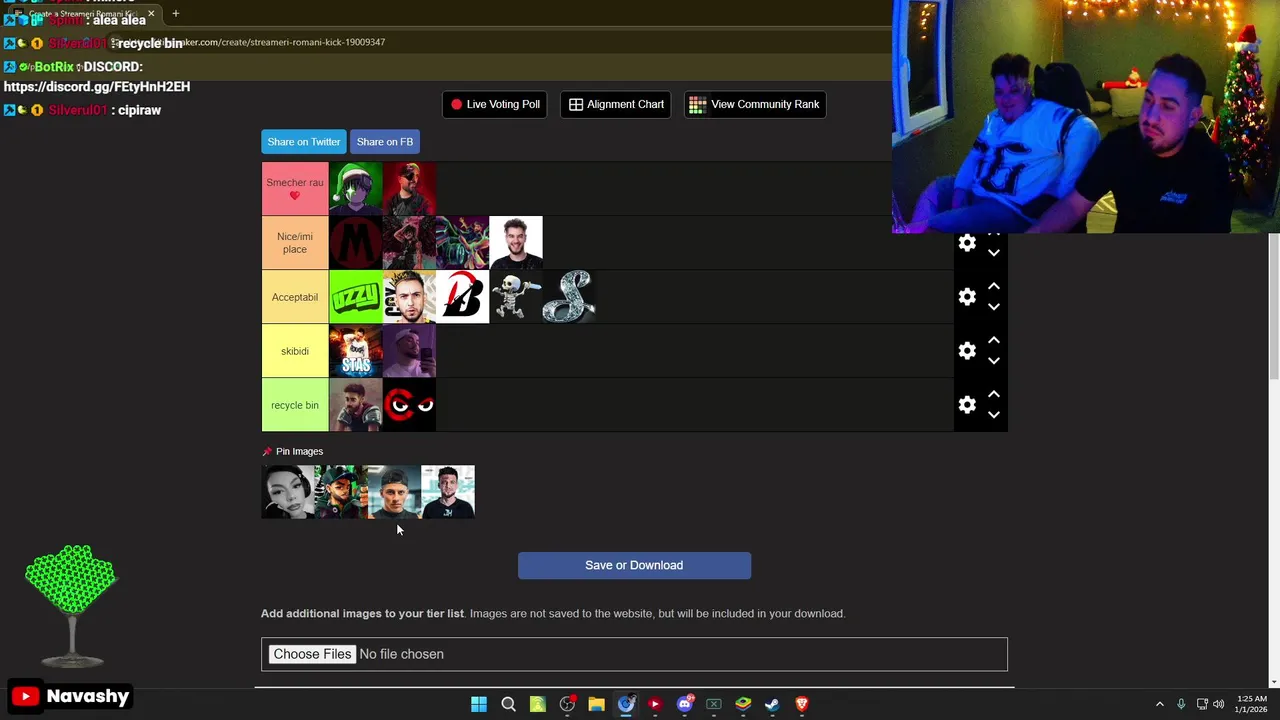Move the skibidi tier down with its arrow

(x=994, y=361)
